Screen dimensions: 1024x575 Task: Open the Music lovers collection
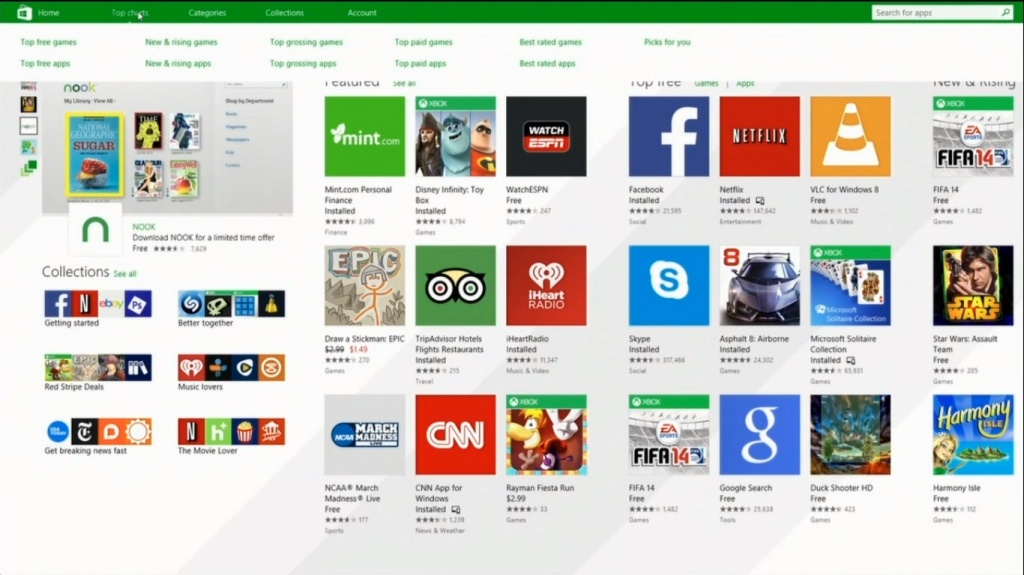[x=231, y=372]
